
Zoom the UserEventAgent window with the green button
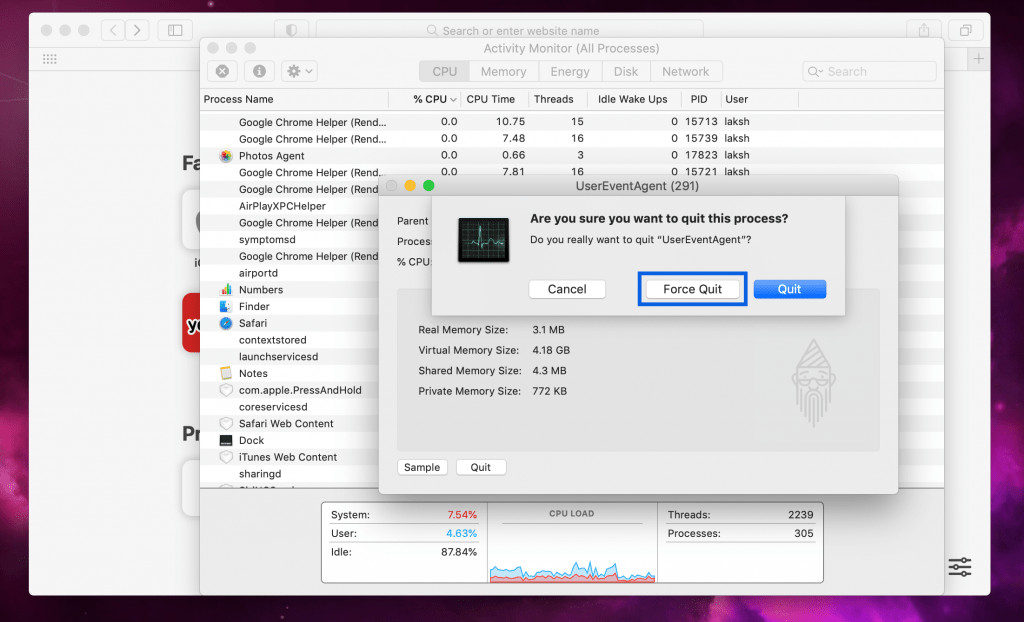pyautogui.click(x=428, y=186)
